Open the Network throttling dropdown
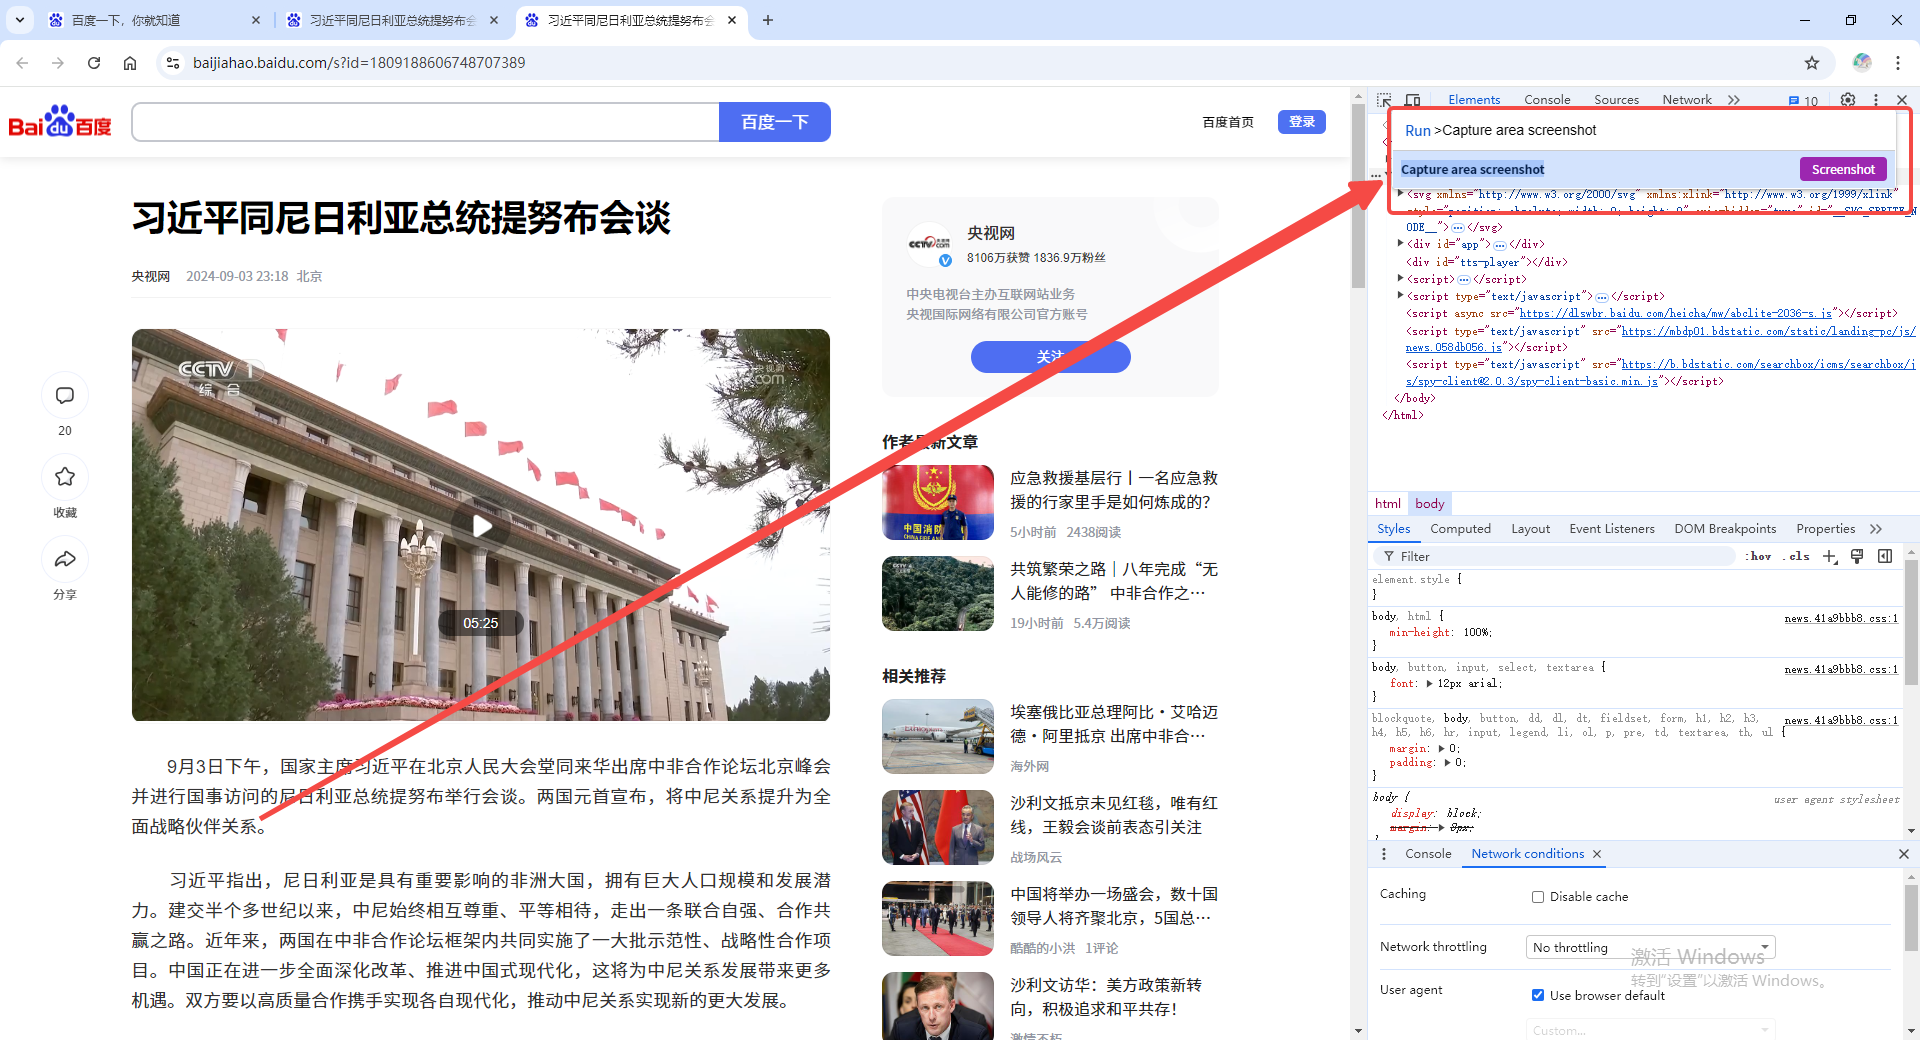The width and height of the screenshot is (1920, 1040). pyautogui.click(x=1650, y=947)
